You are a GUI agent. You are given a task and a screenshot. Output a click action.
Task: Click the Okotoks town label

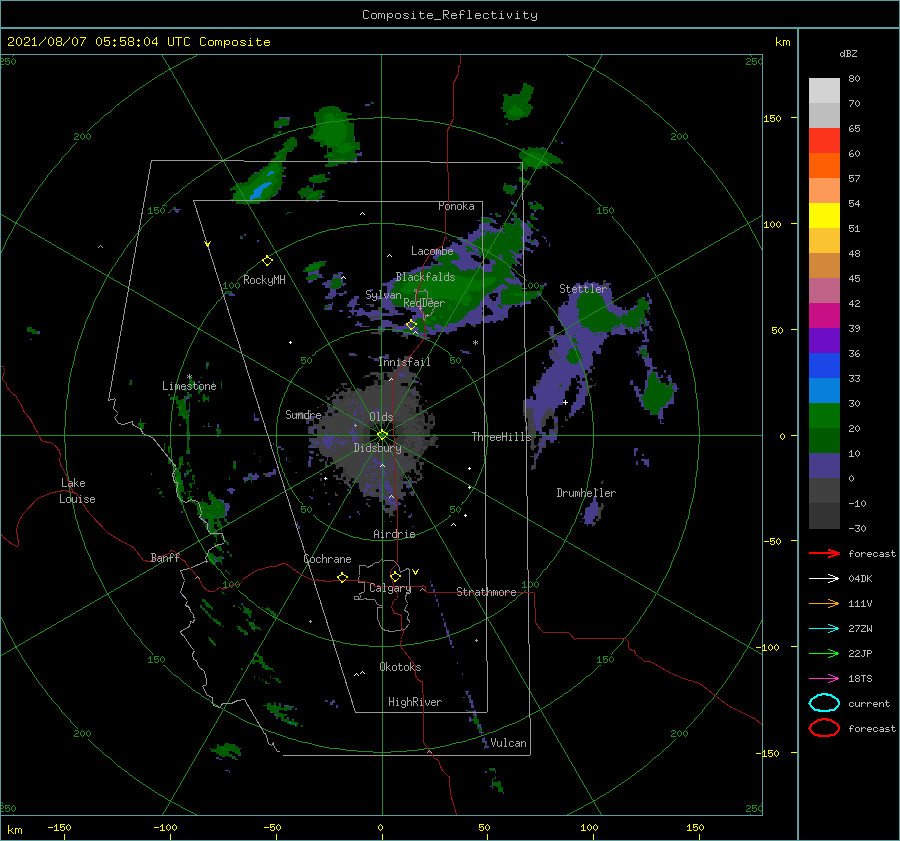[400, 667]
